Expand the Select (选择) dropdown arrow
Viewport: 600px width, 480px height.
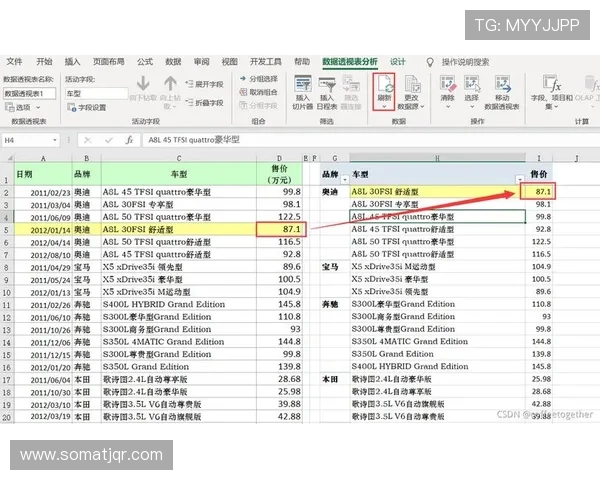pos(471,106)
